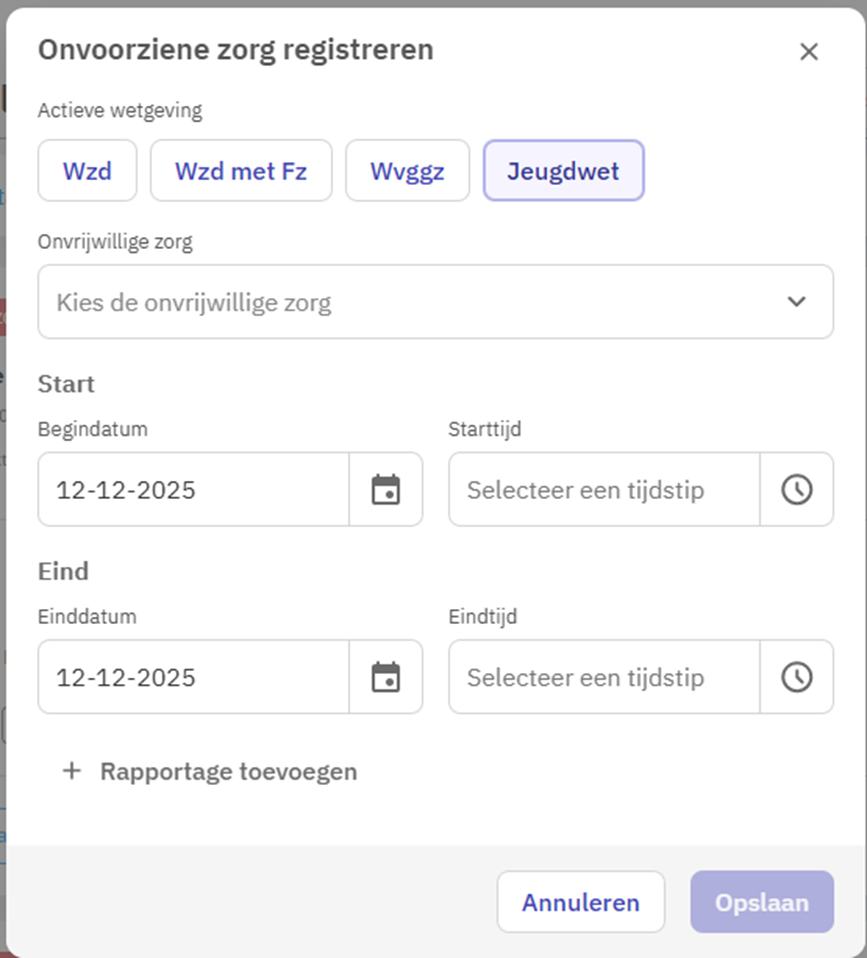Click the Annuleren button
The image size is (867, 958).
580,902
